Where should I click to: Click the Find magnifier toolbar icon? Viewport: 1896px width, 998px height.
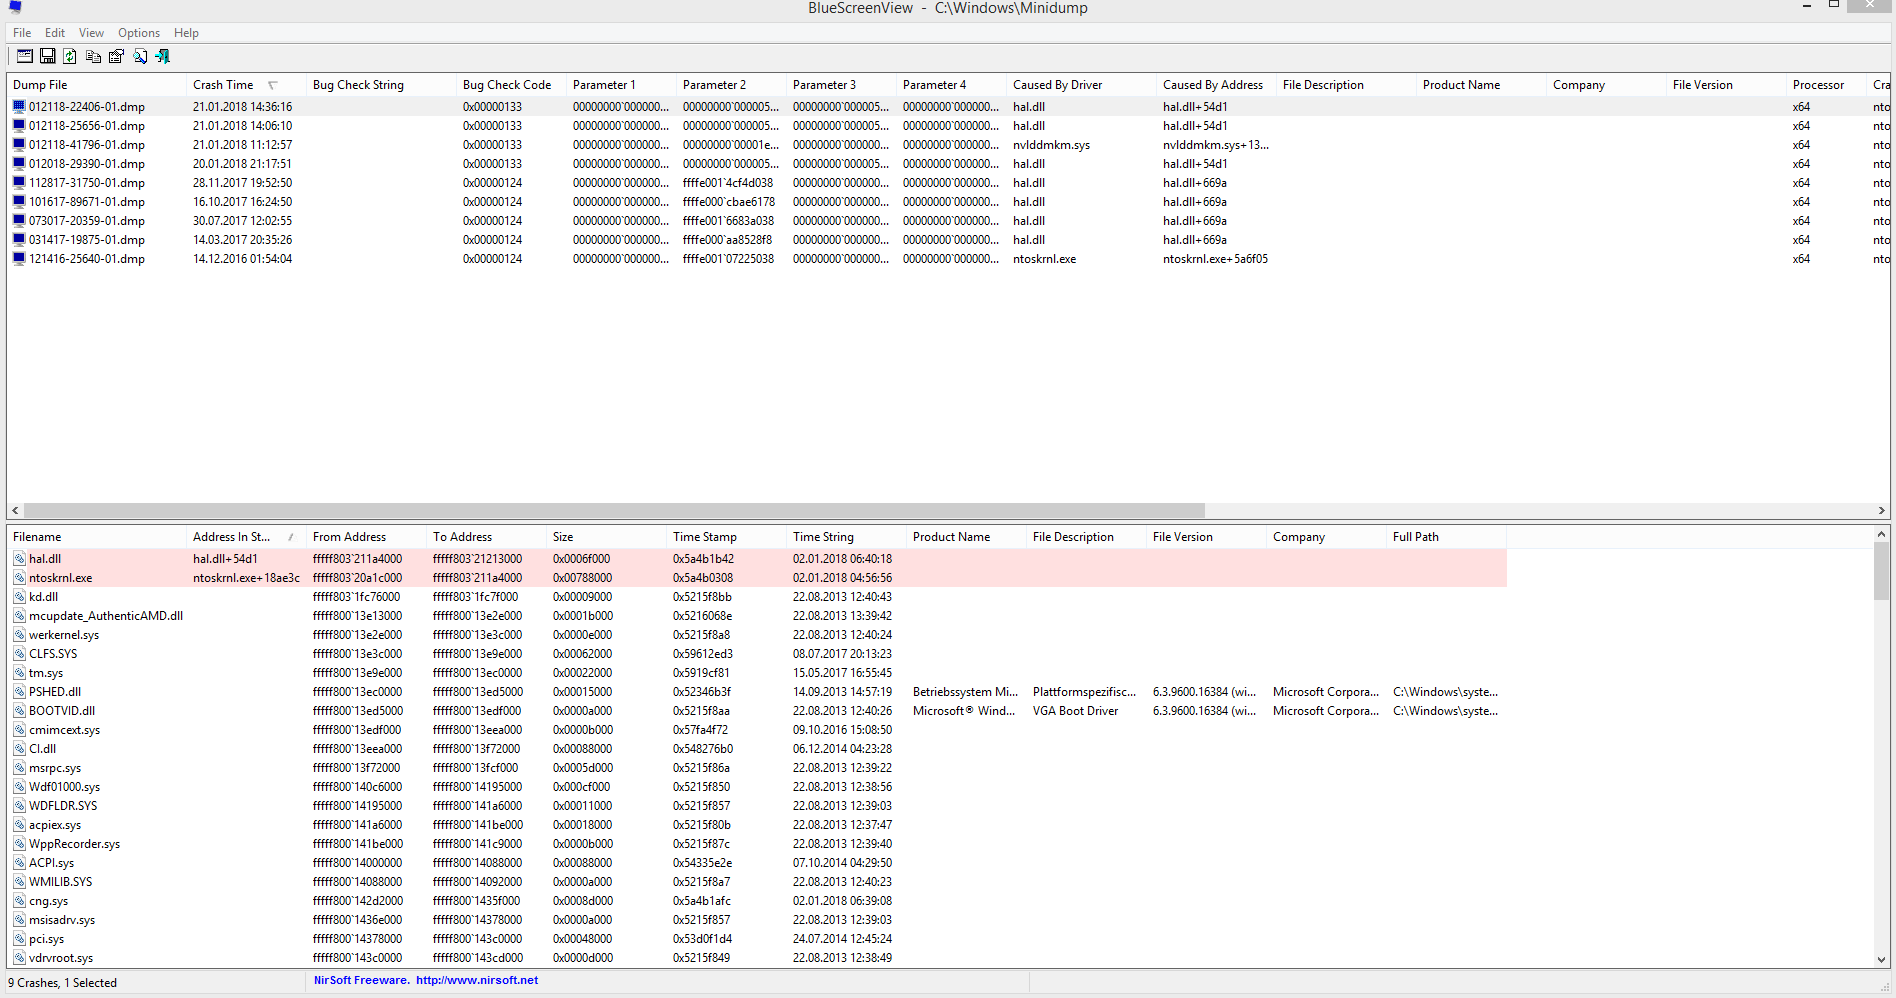(x=140, y=57)
